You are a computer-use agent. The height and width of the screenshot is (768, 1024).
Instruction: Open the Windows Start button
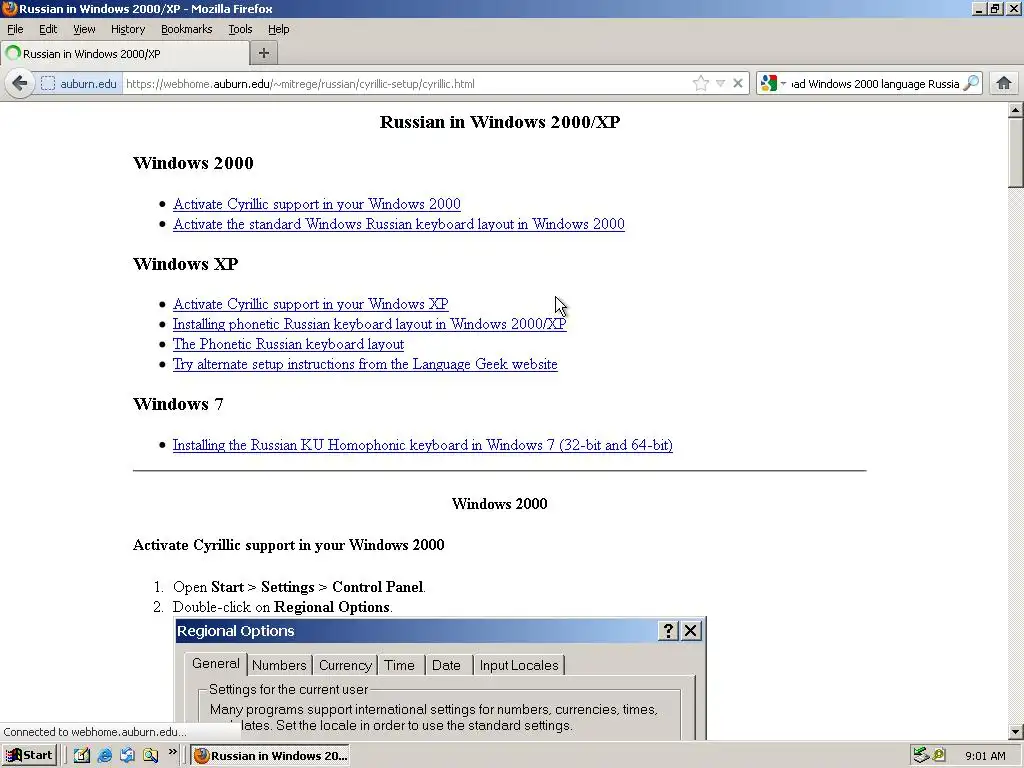[x=29, y=756]
